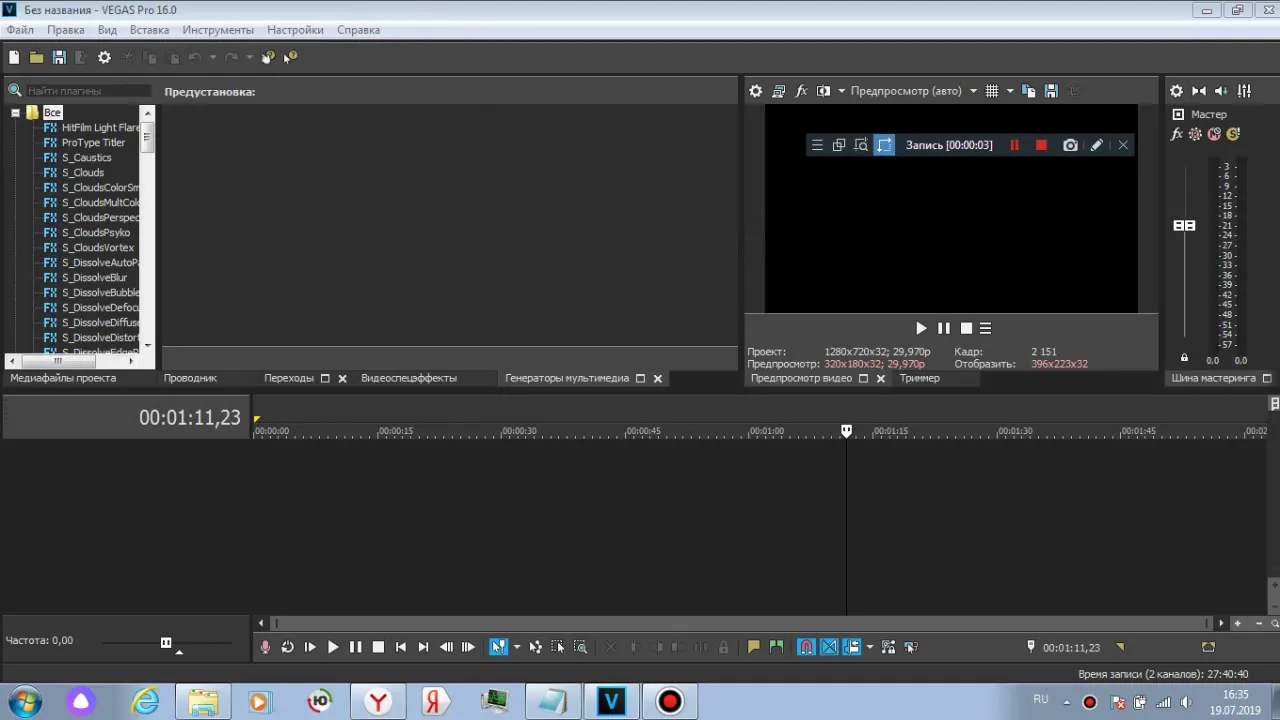The height and width of the screenshot is (720, 1280).
Task: Open recorder bar hamburger menu
Action: (817, 145)
